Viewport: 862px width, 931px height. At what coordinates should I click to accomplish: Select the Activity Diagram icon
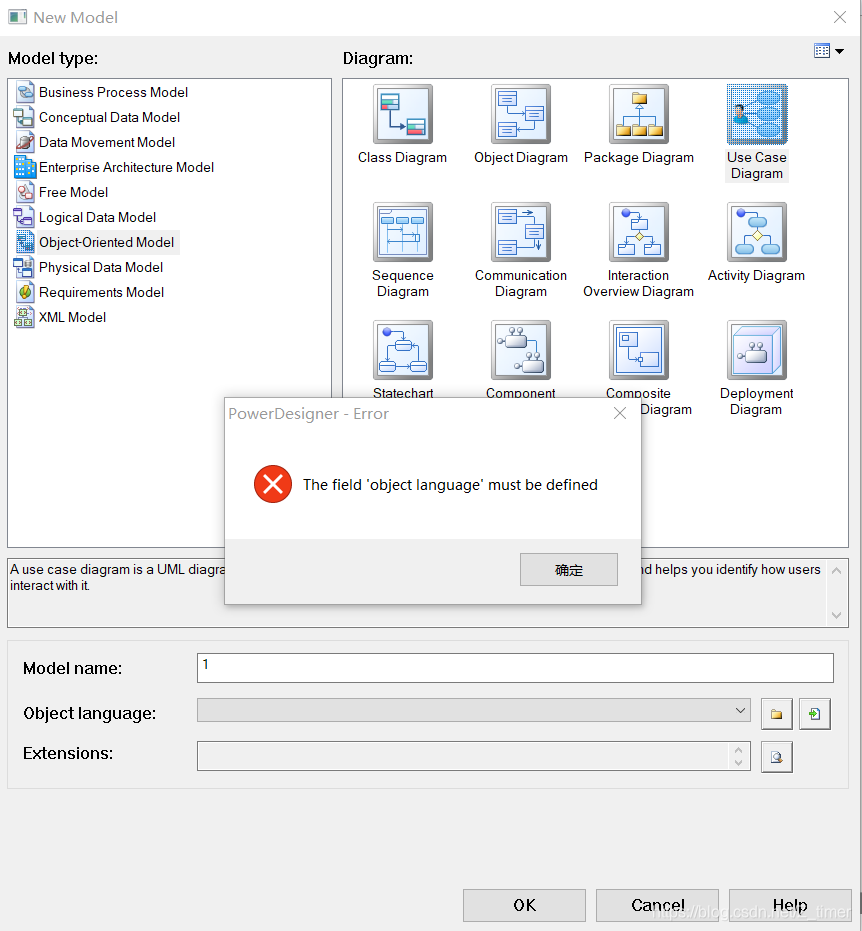point(757,232)
